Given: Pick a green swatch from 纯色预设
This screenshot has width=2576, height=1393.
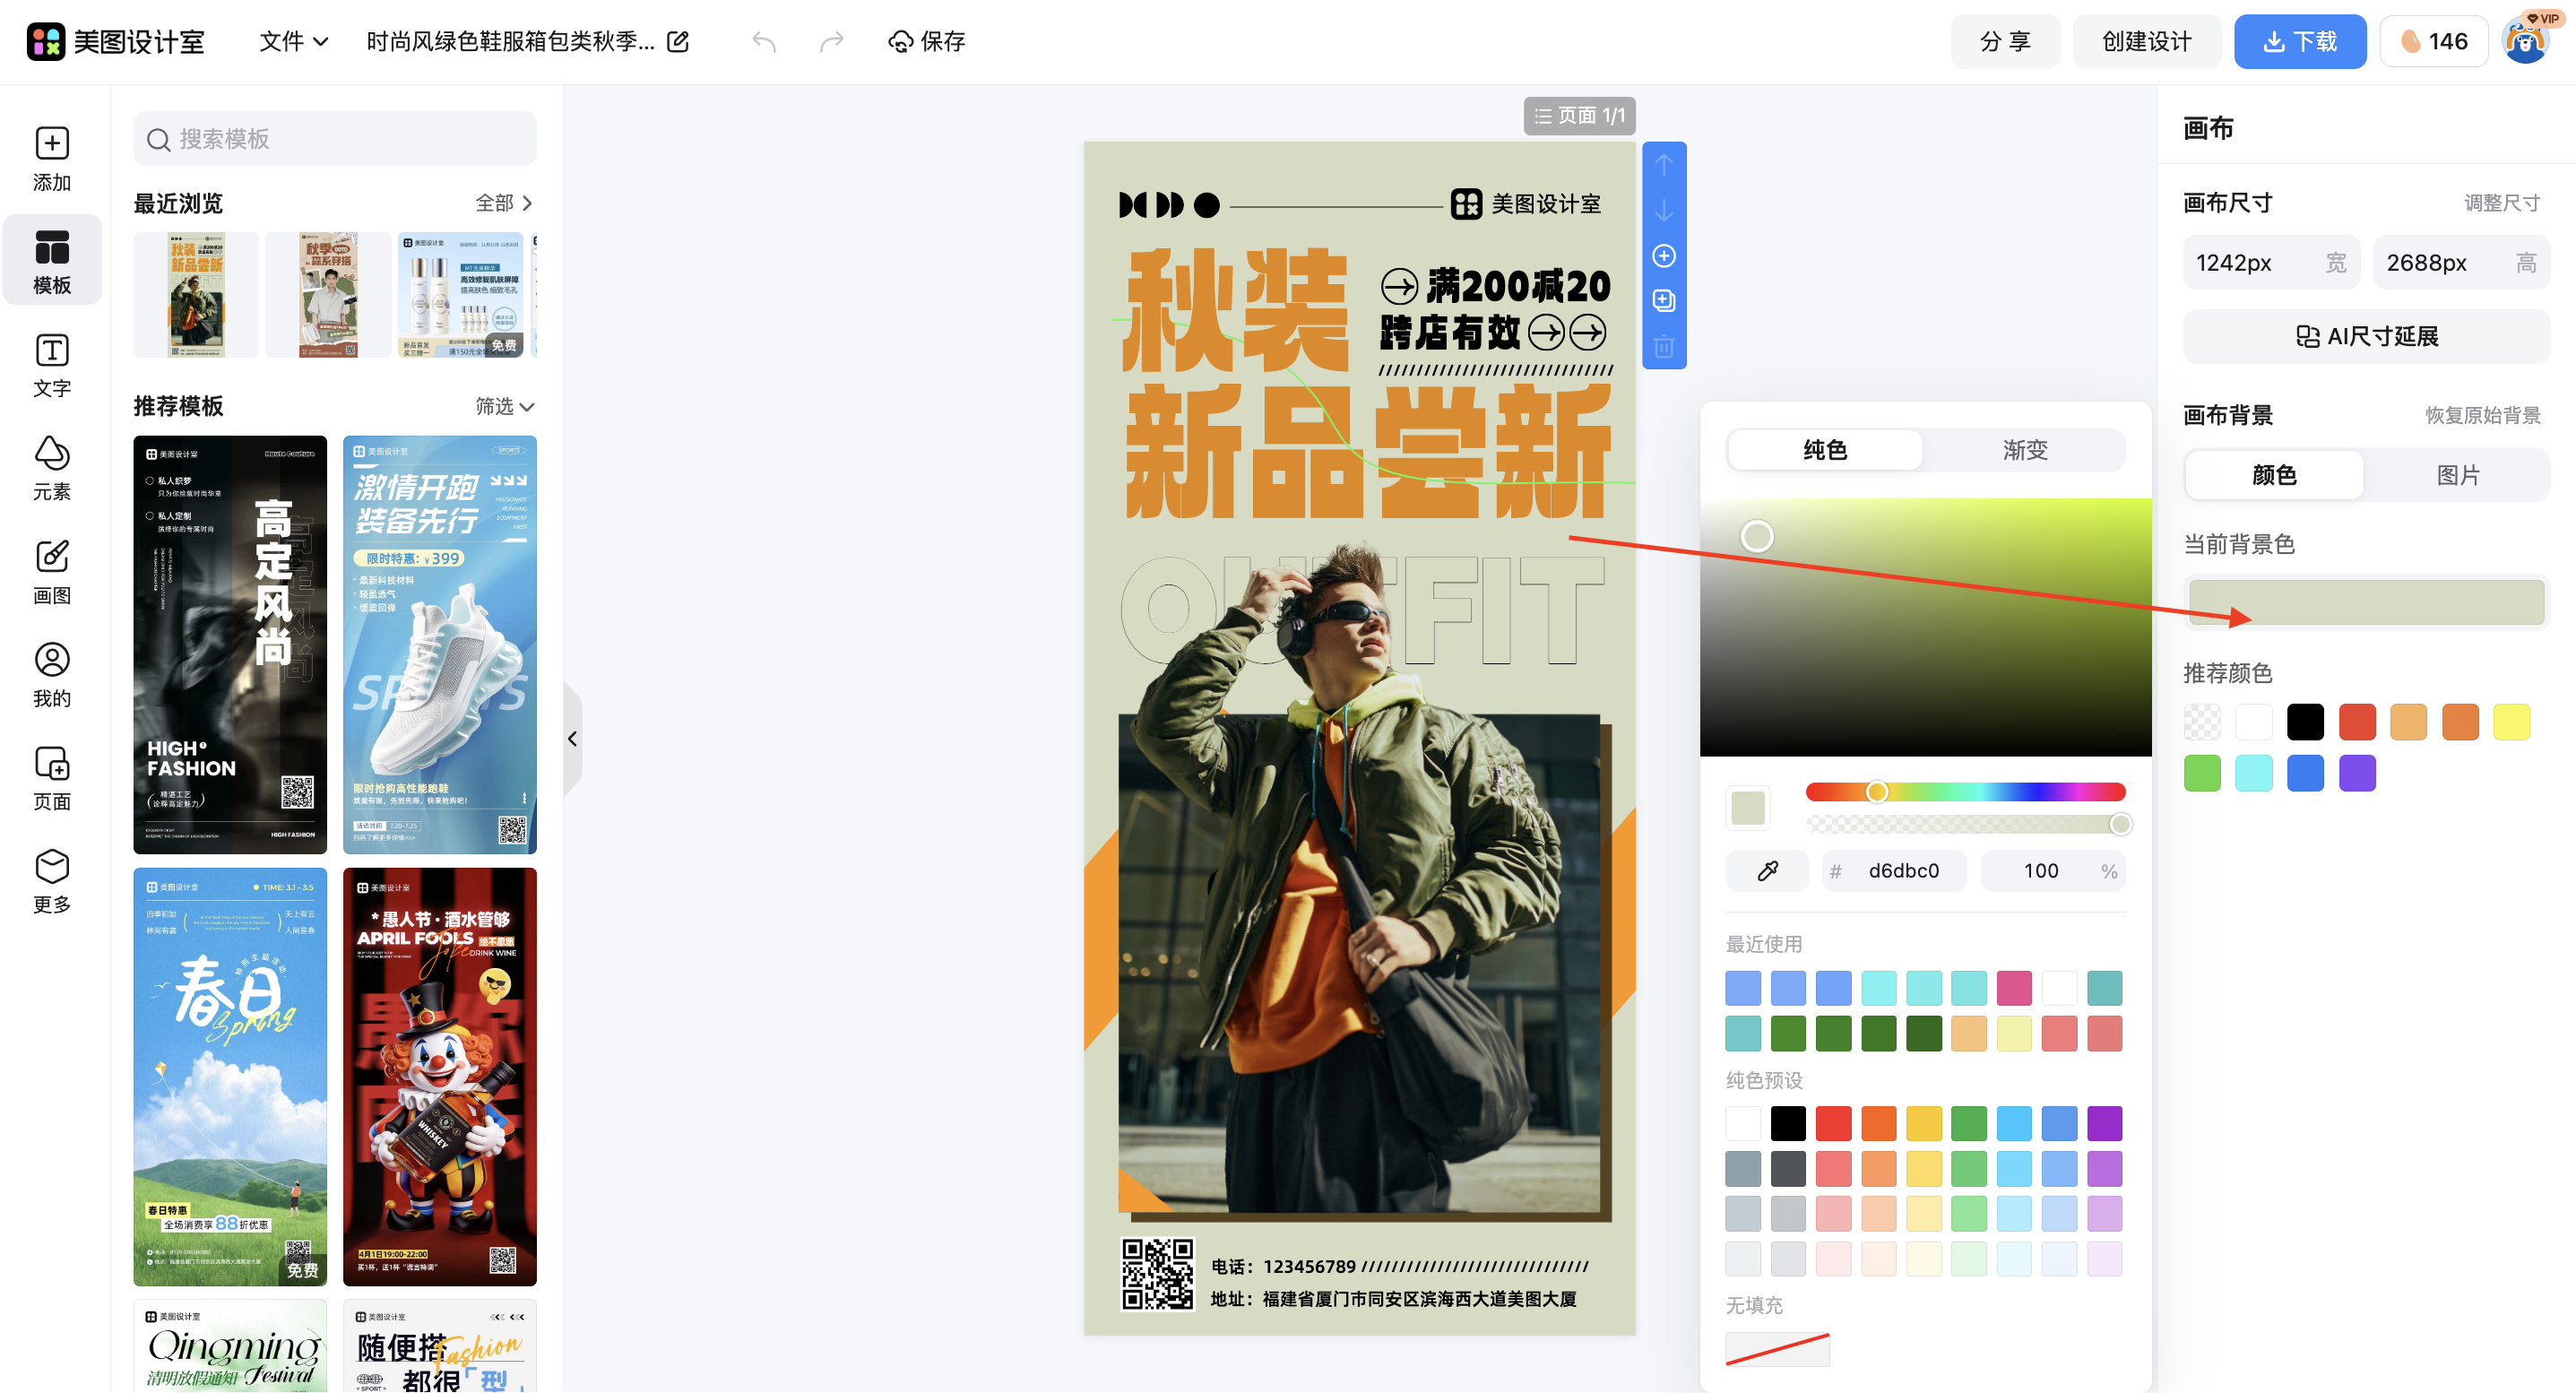Looking at the screenshot, I should tap(1968, 1123).
